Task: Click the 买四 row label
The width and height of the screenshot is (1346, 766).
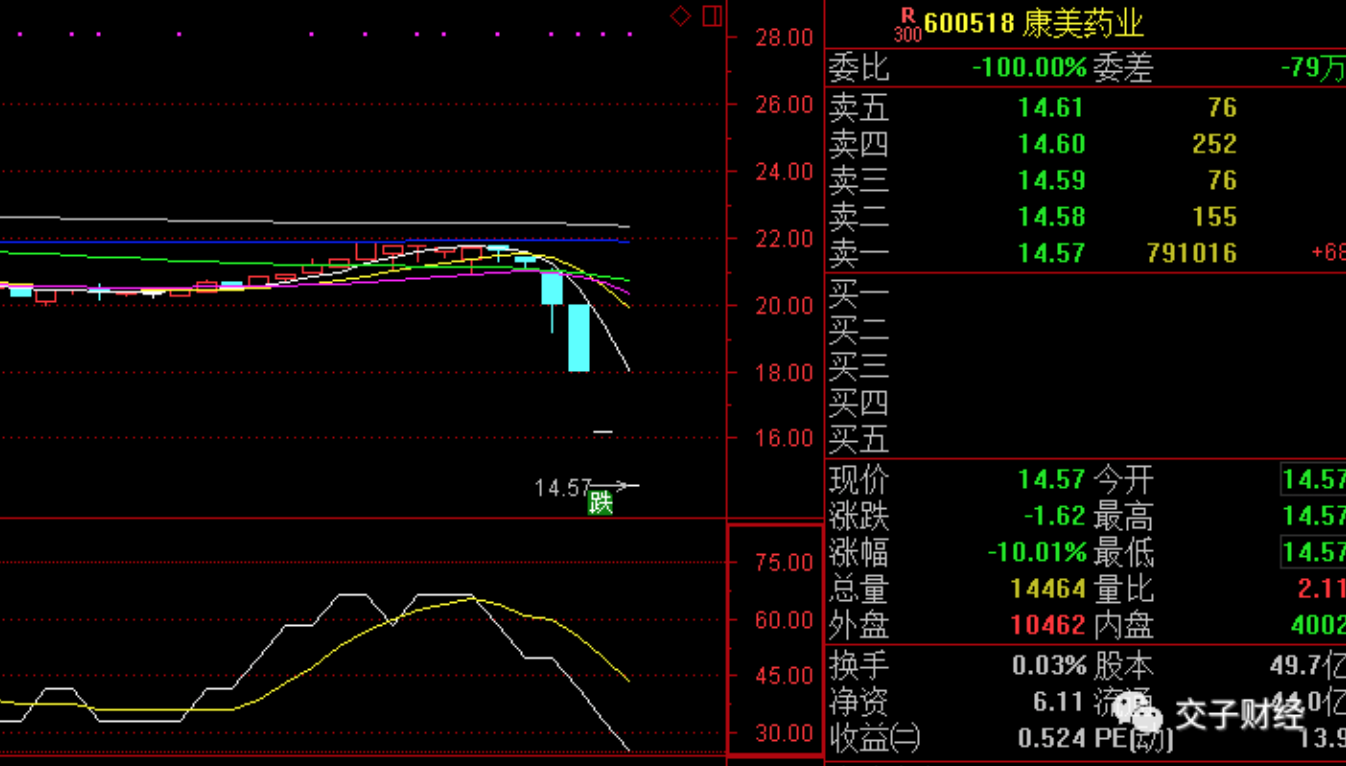Action: (858, 403)
